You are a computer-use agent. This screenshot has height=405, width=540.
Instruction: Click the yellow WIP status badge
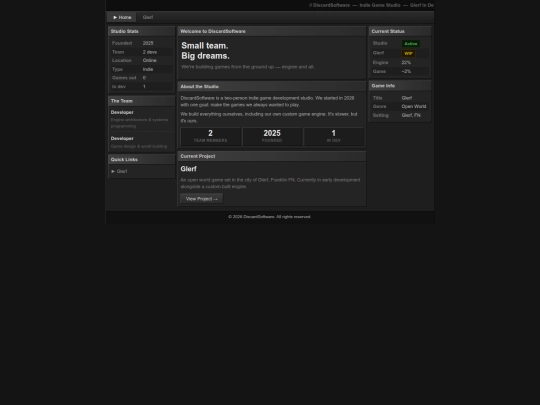click(x=408, y=53)
